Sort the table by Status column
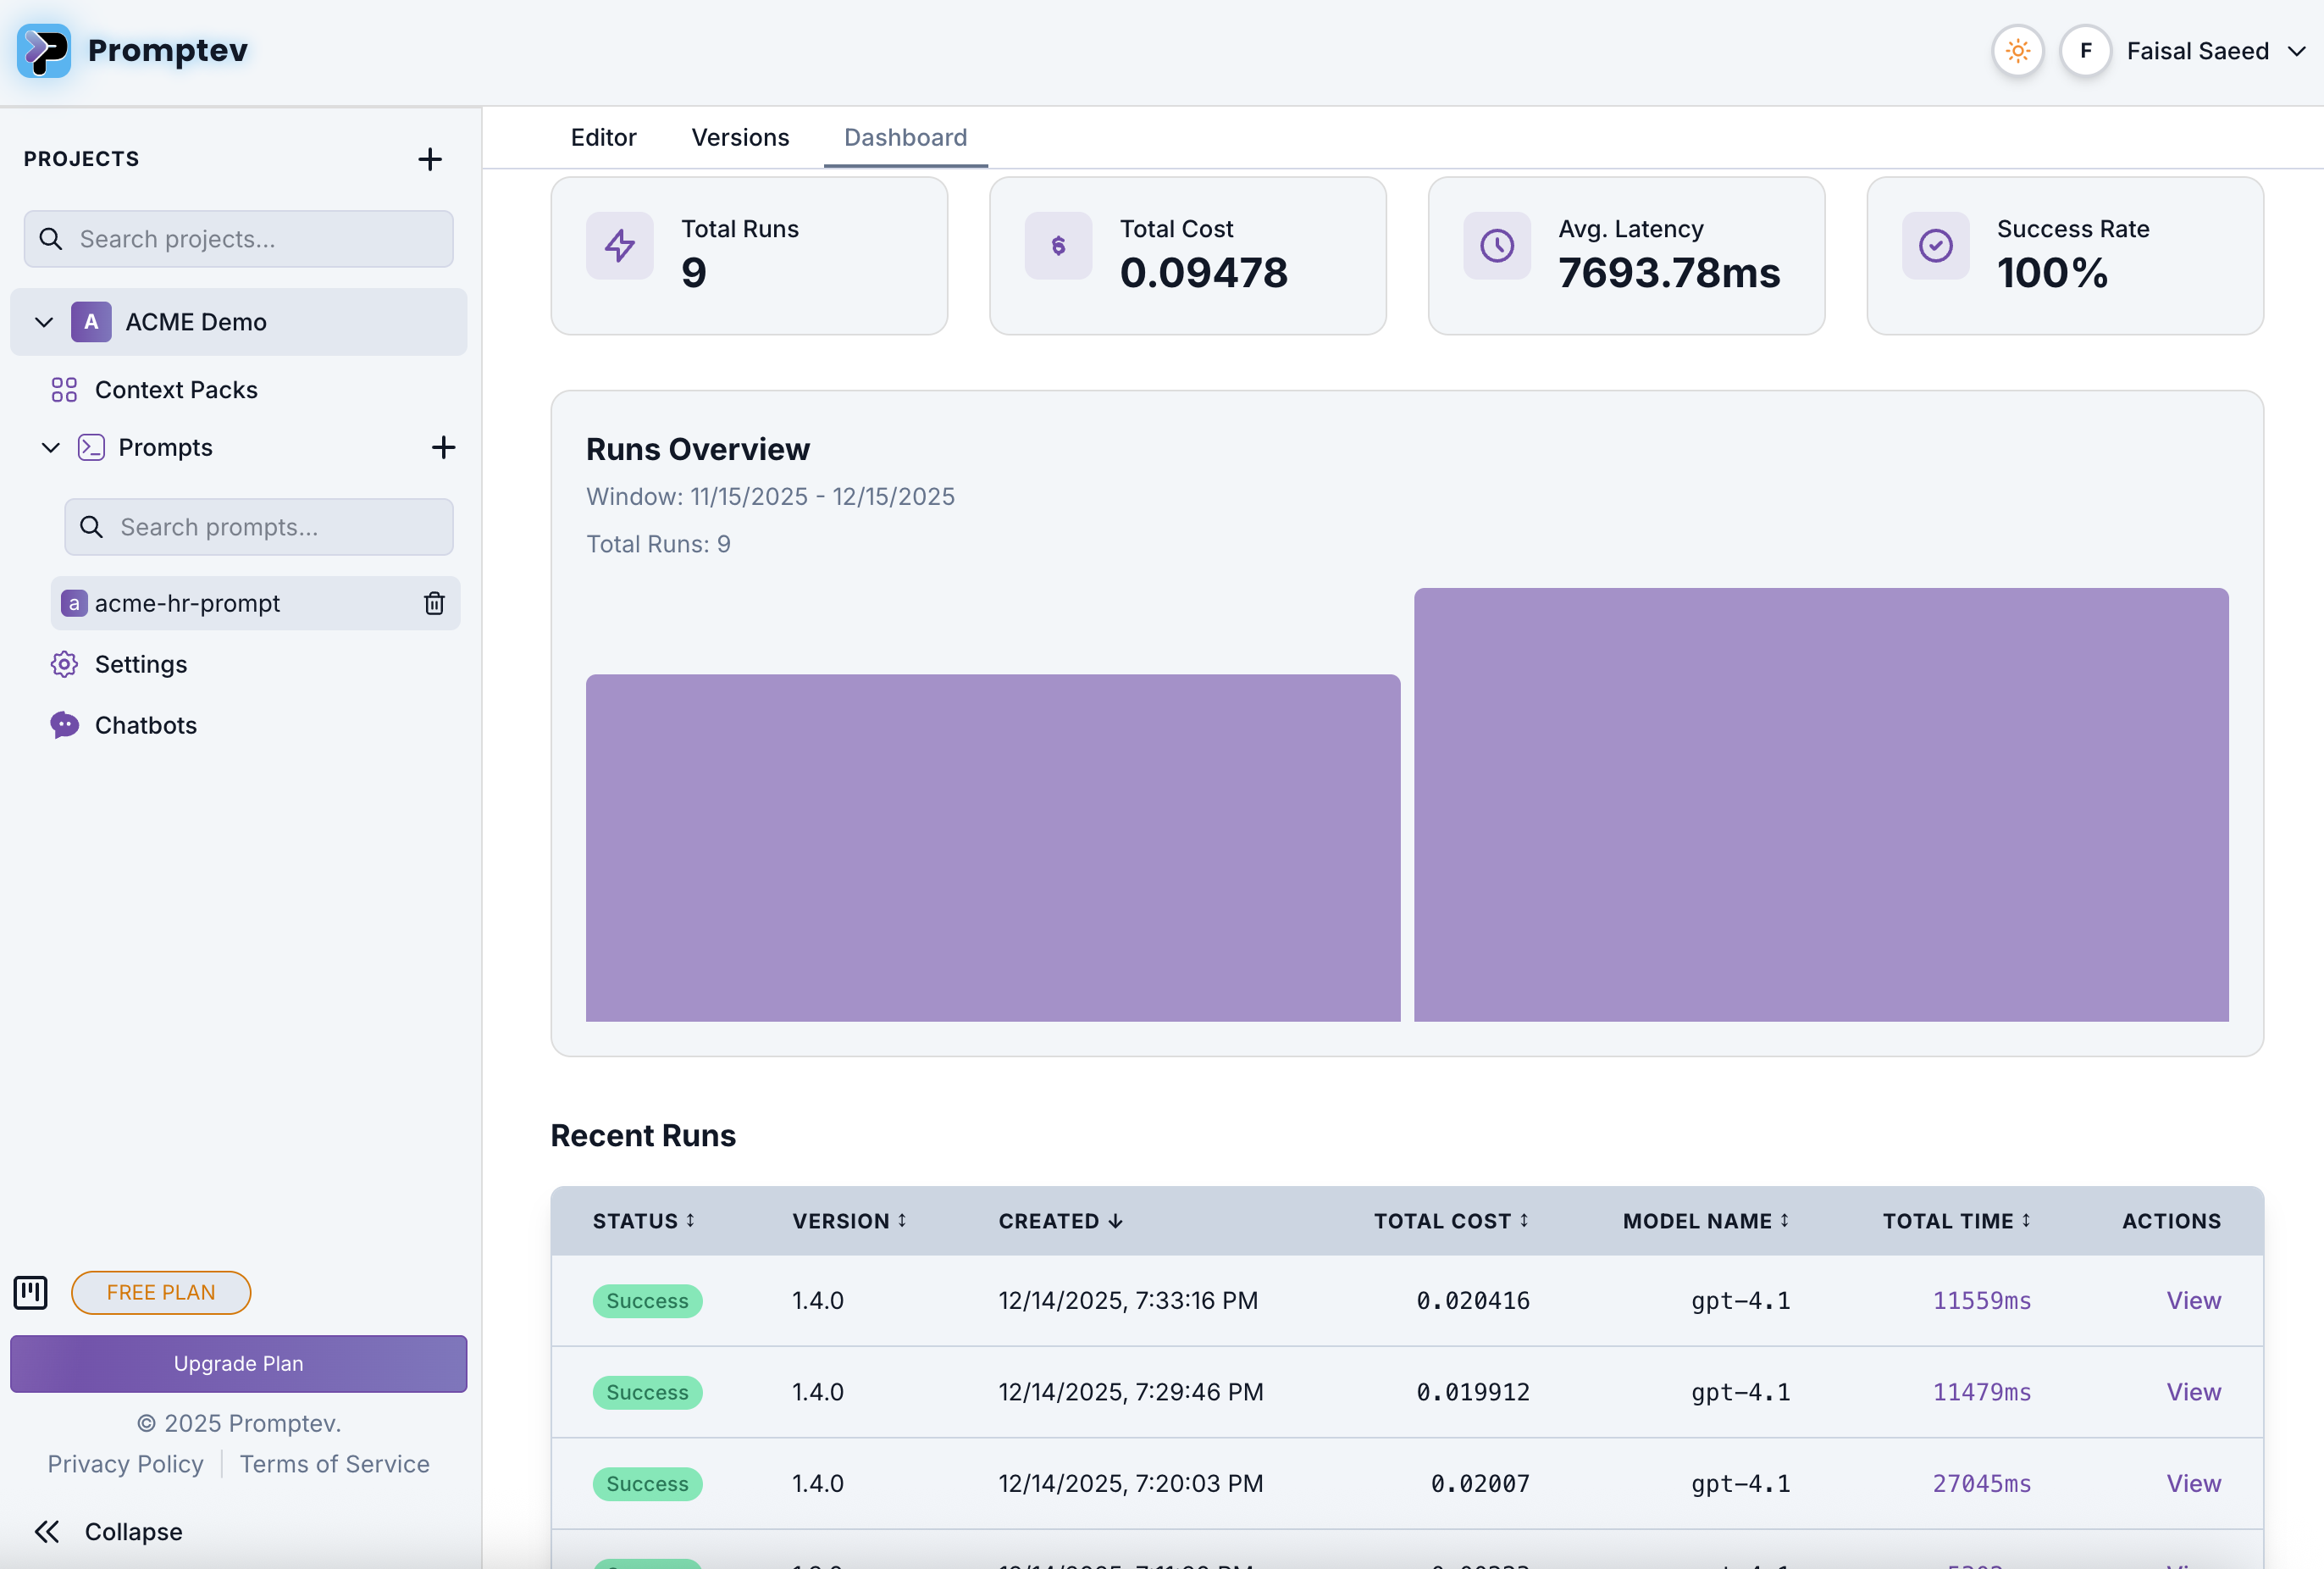The image size is (2324, 1569). [x=643, y=1221]
